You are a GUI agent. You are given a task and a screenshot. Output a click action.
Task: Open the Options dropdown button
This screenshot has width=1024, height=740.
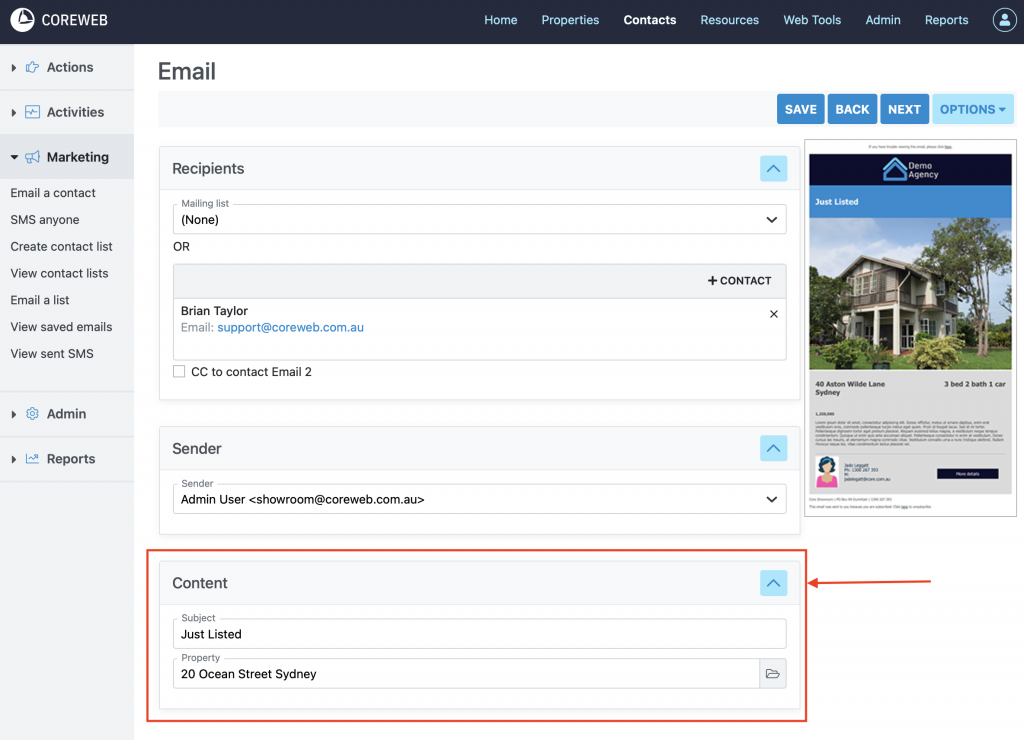(972, 109)
